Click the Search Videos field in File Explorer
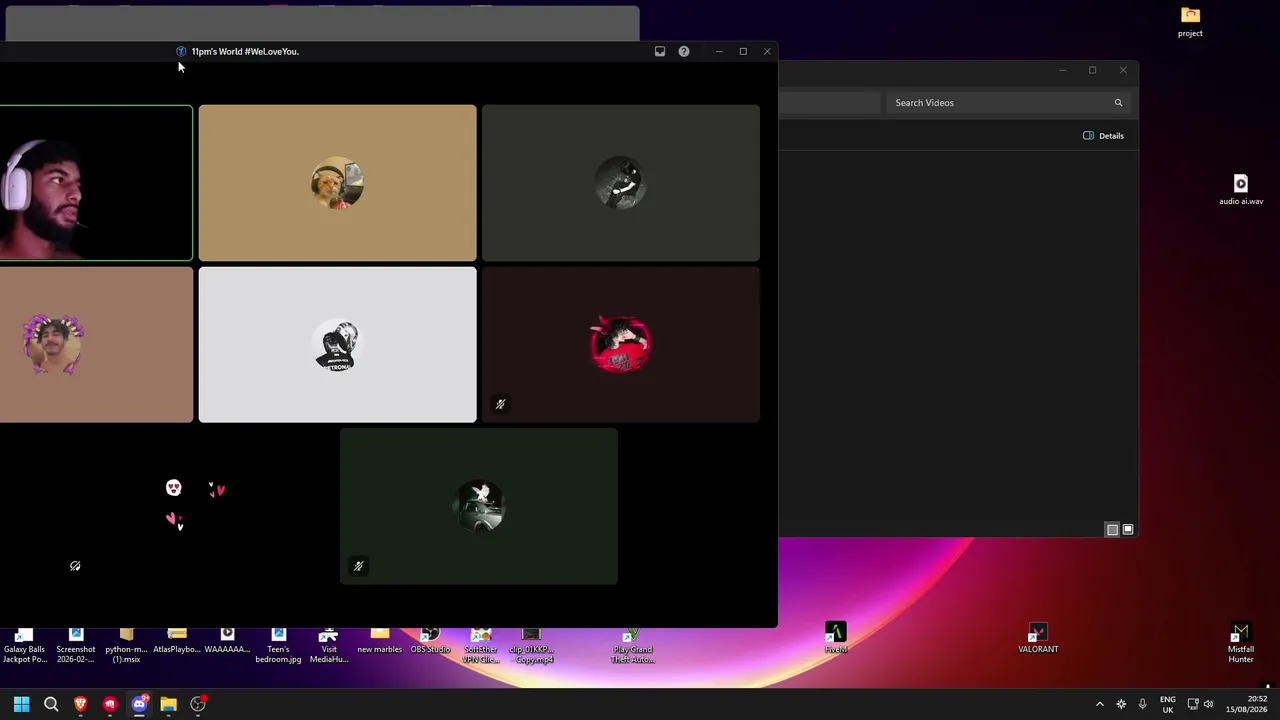Viewport: 1280px width, 720px height. coord(1008,103)
